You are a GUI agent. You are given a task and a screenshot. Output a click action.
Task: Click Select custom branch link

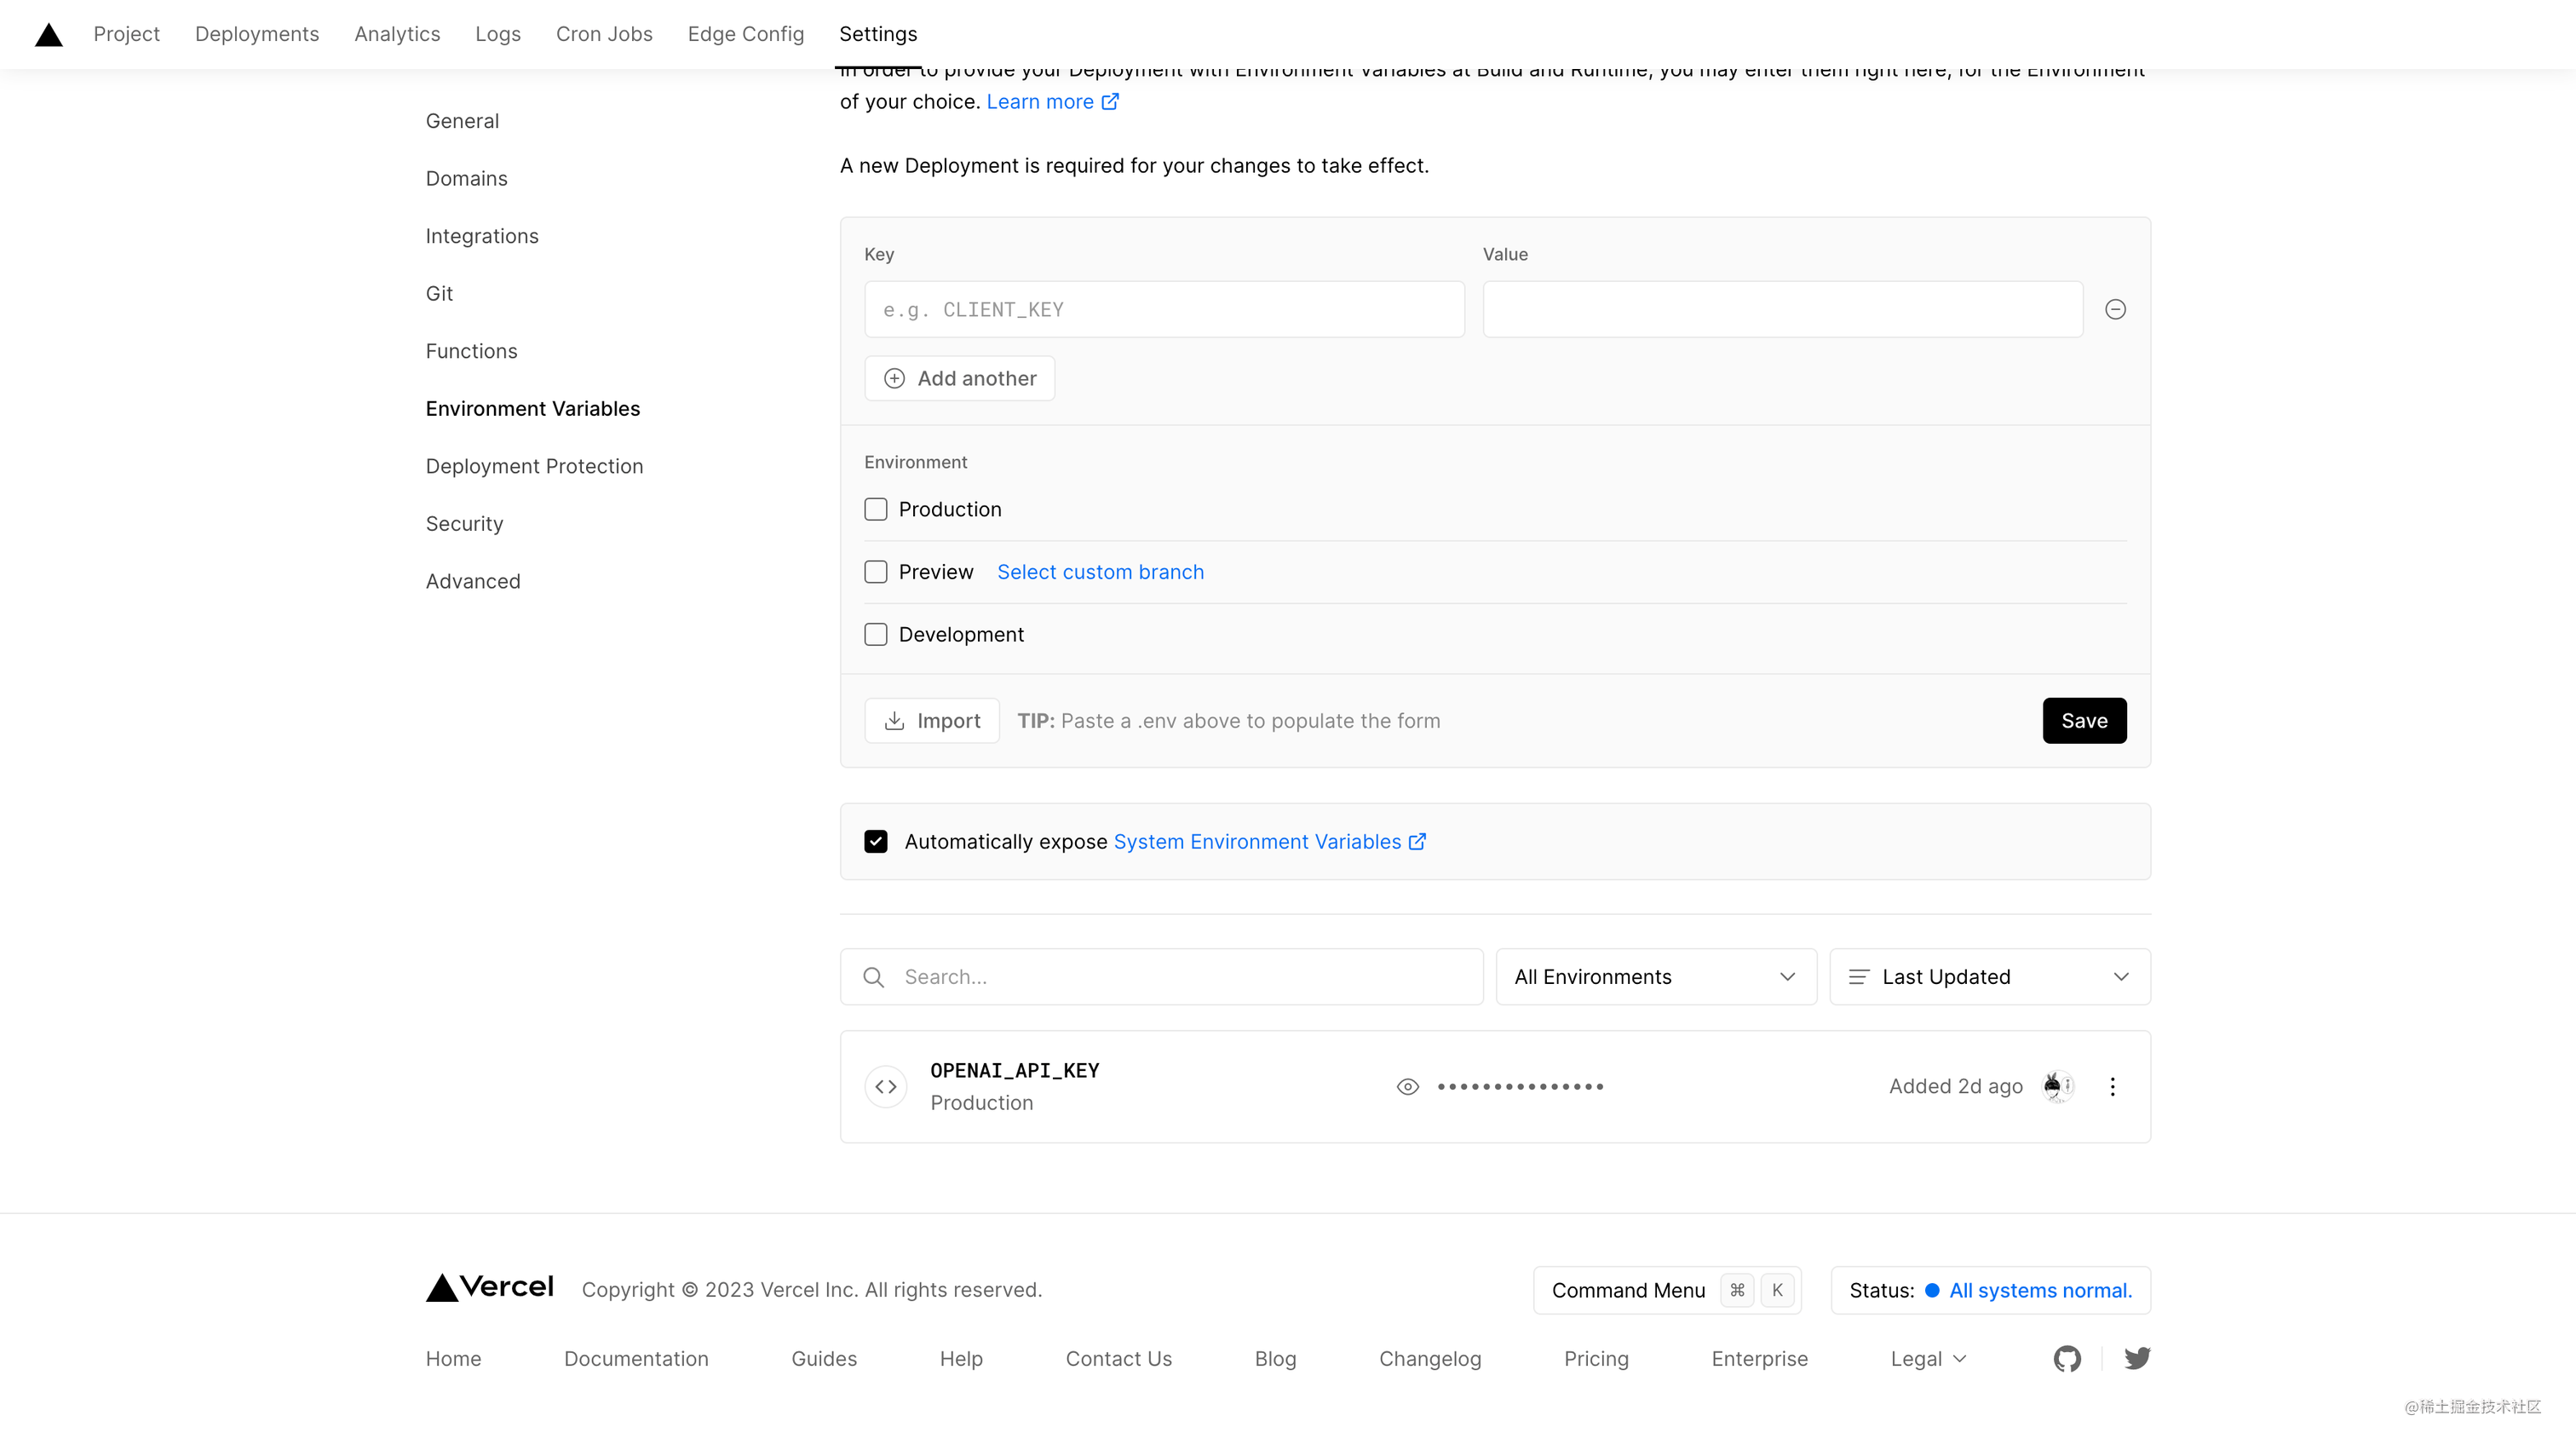pos(1100,572)
